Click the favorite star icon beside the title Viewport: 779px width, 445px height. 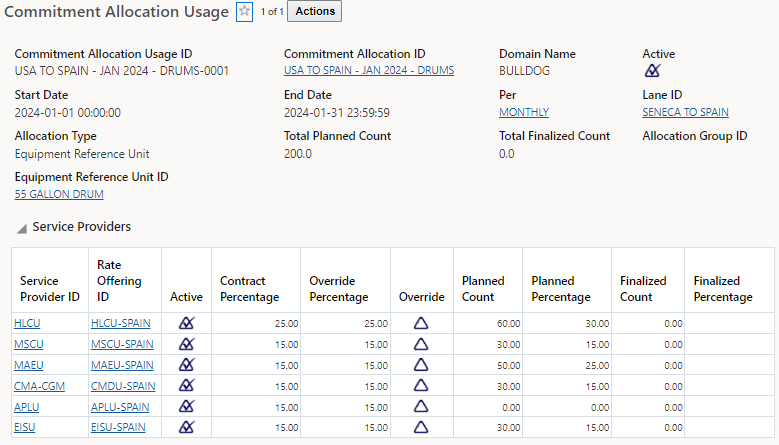(x=244, y=11)
